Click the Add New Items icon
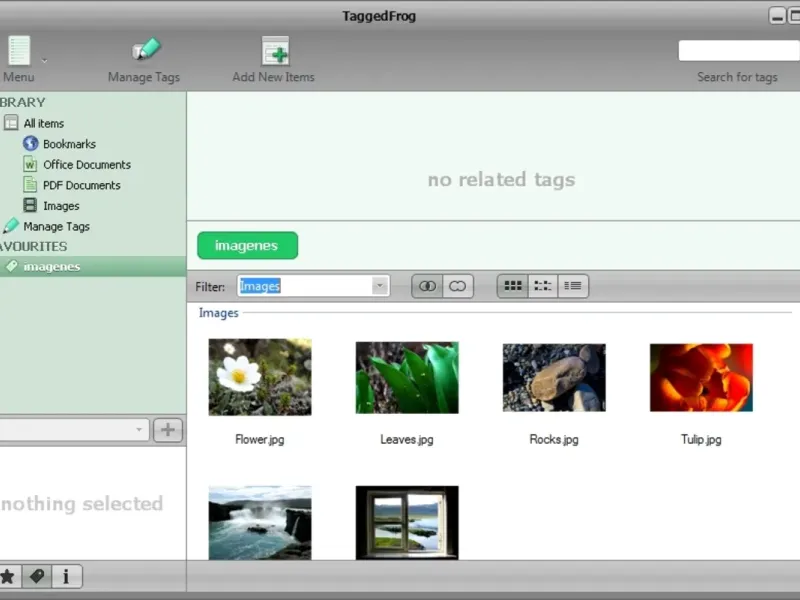Viewport: 800px width, 600px height. click(x=276, y=51)
